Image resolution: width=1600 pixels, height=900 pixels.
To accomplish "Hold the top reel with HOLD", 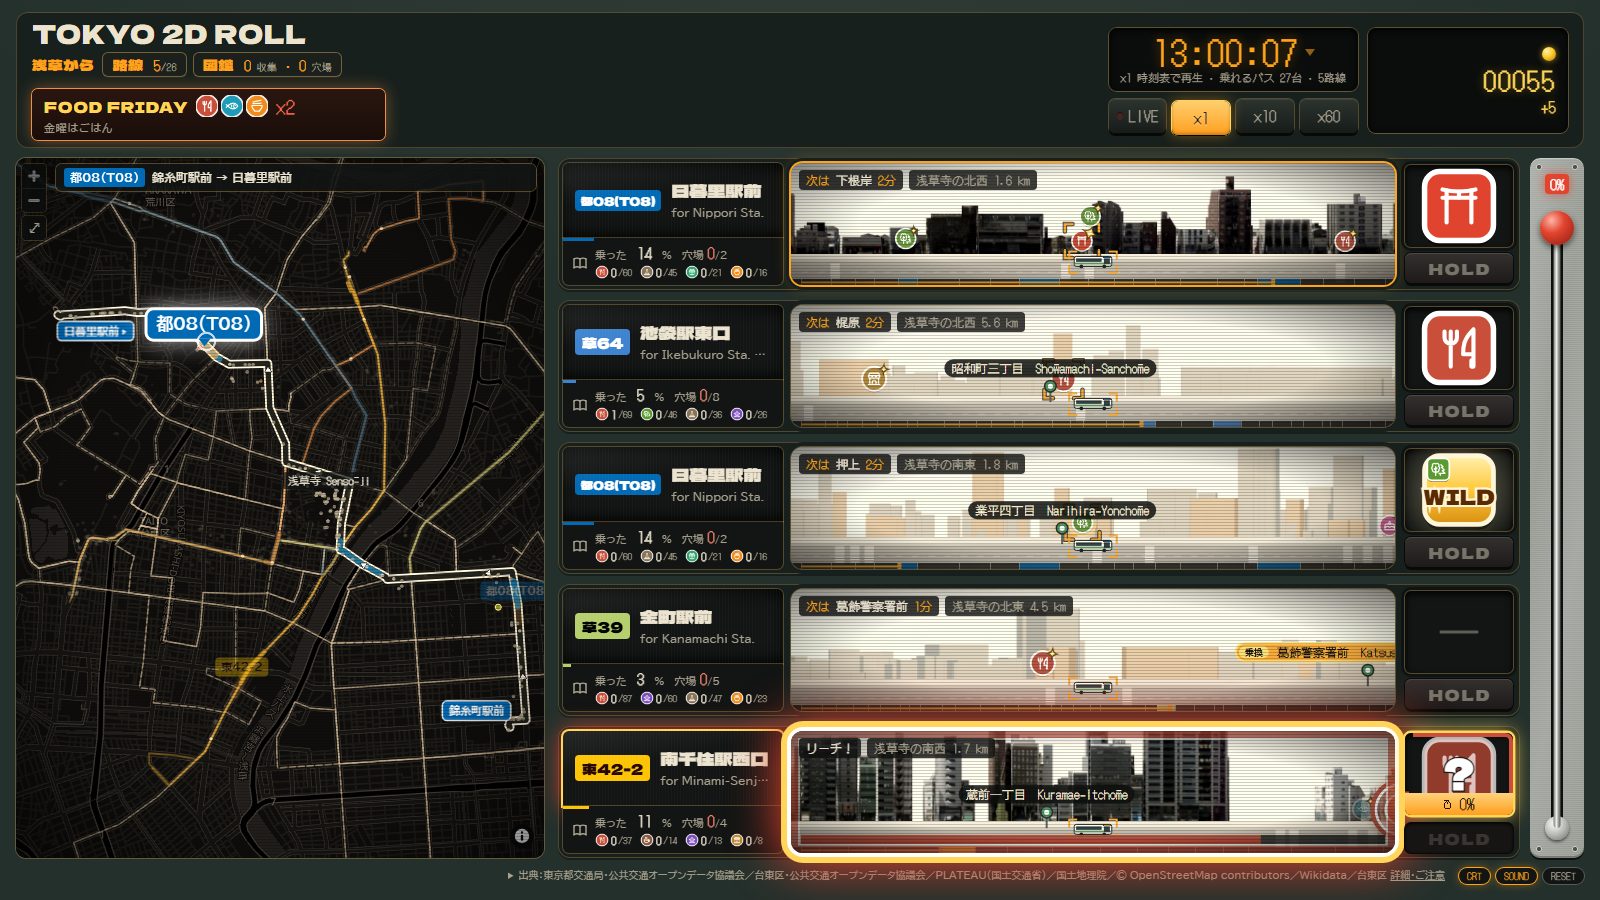I will tap(1459, 269).
